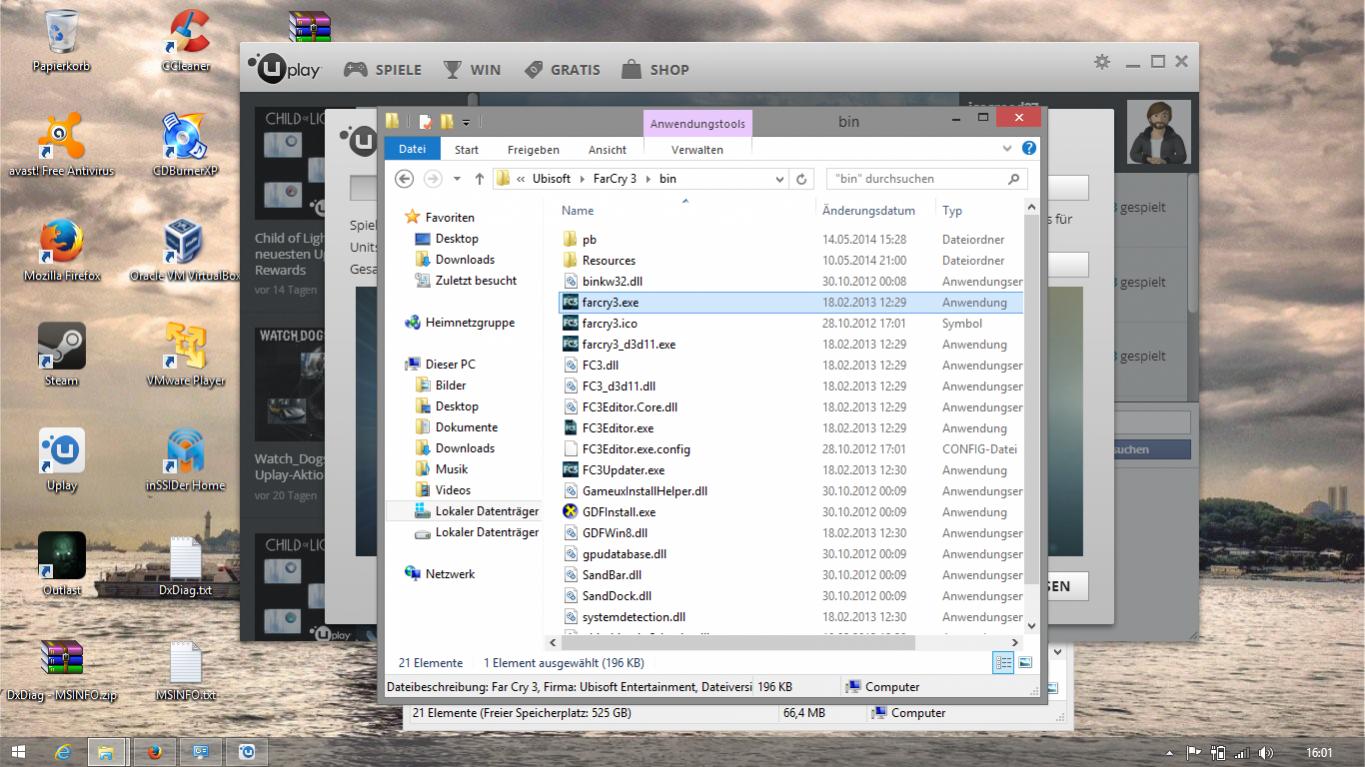Image resolution: width=1365 pixels, height=767 pixels.
Task: Refresh the bin folder view
Action: [x=801, y=179]
